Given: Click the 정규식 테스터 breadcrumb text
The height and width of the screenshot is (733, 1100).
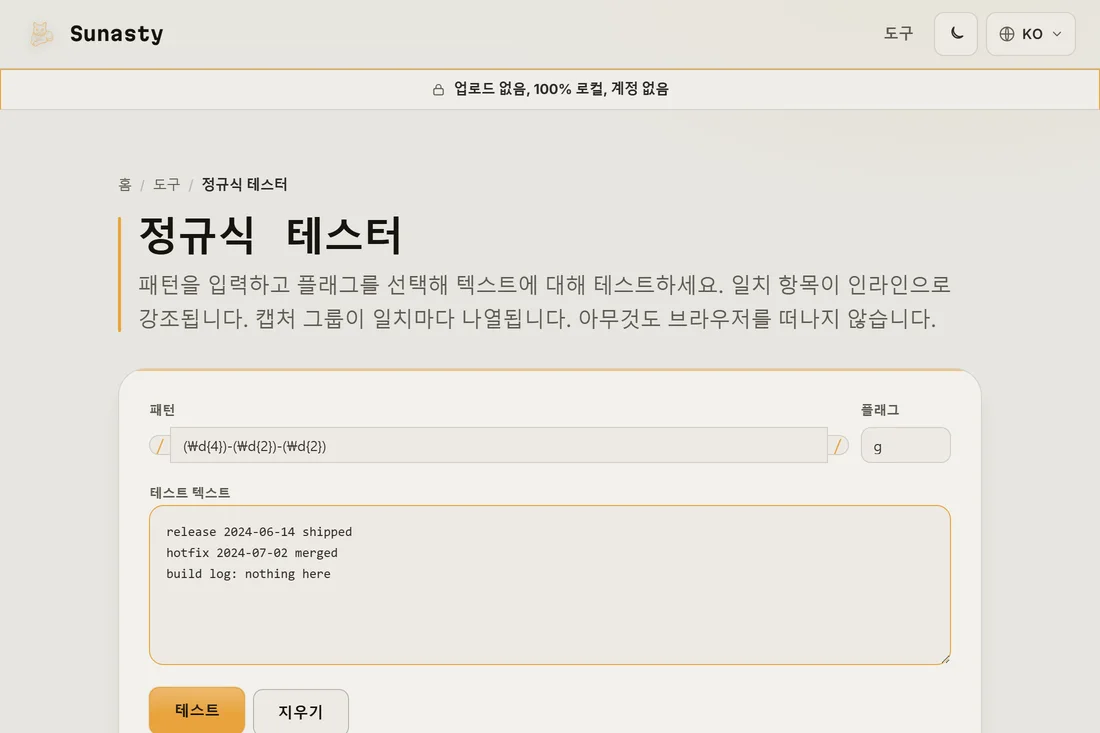Looking at the screenshot, I should [x=244, y=184].
